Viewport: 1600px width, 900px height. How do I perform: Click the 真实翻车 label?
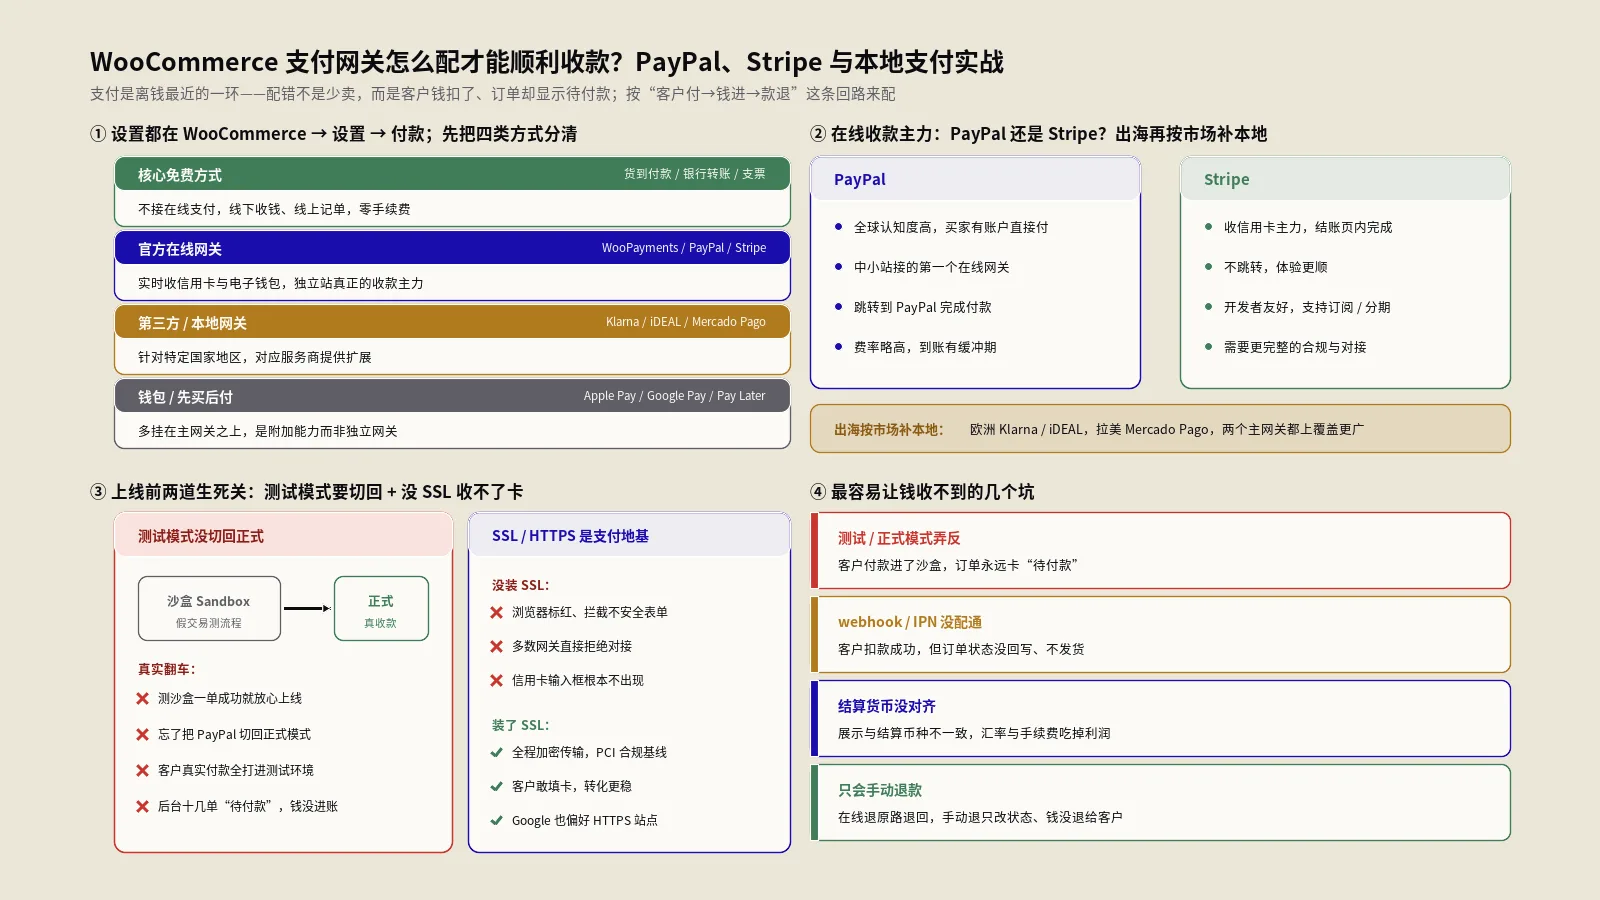167,669
